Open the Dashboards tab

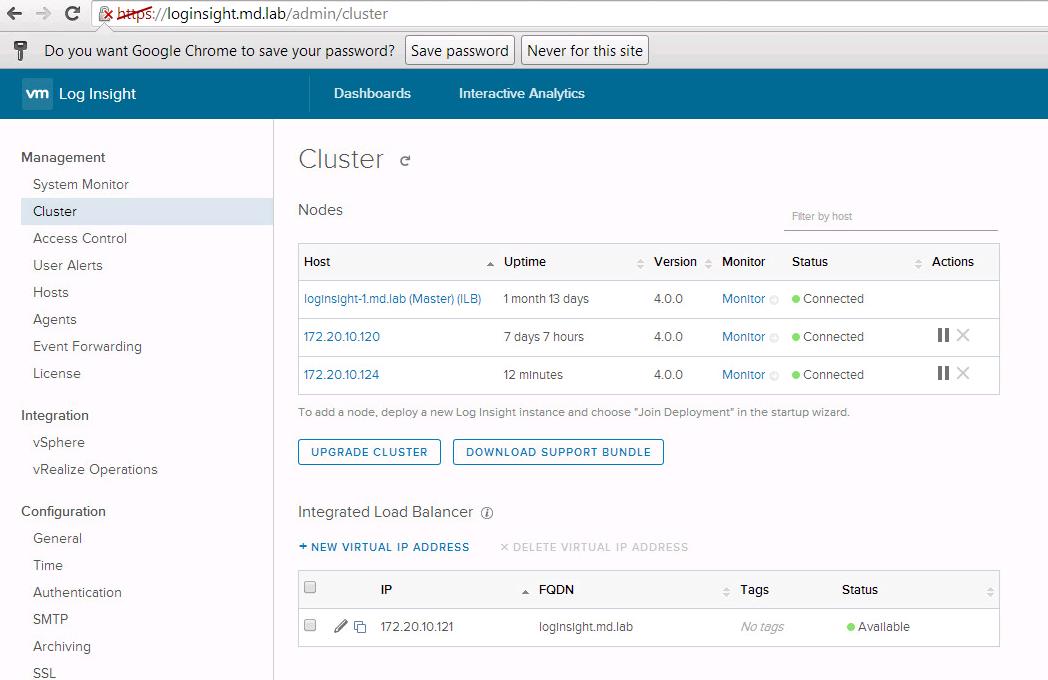click(x=372, y=94)
